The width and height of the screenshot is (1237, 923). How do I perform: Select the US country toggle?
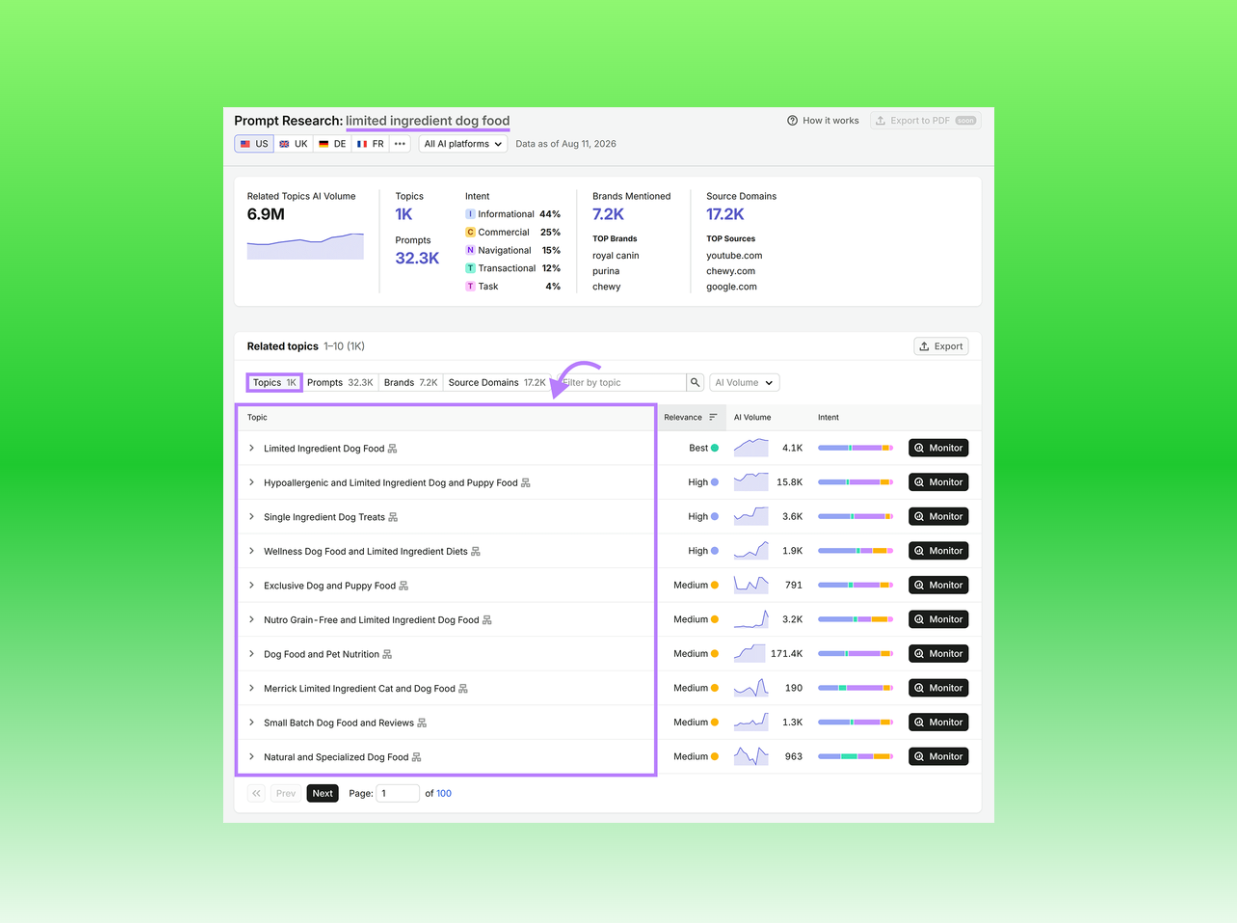(254, 144)
